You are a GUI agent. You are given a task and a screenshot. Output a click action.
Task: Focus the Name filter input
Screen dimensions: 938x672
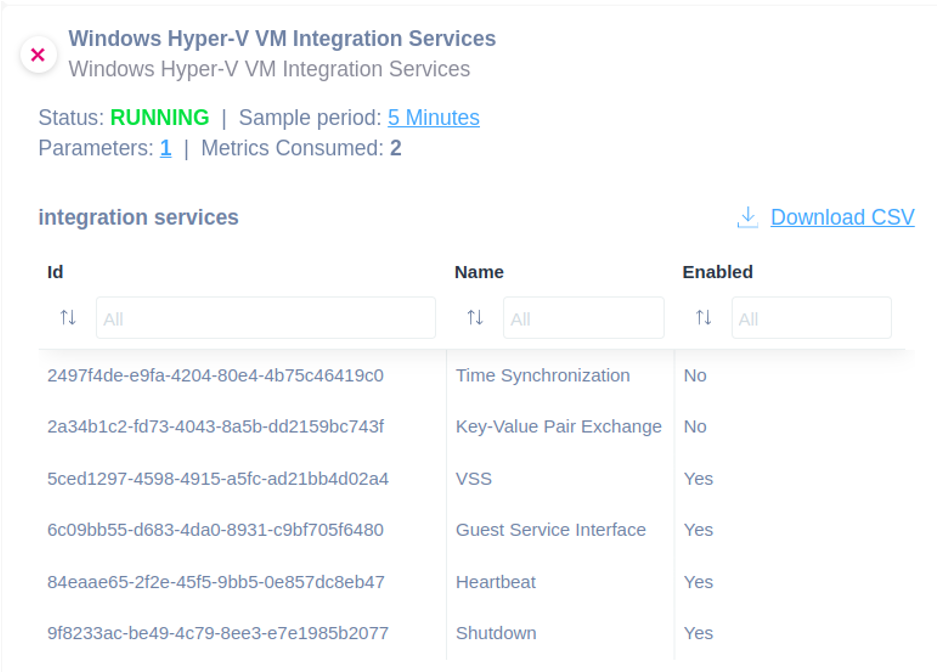(583, 318)
